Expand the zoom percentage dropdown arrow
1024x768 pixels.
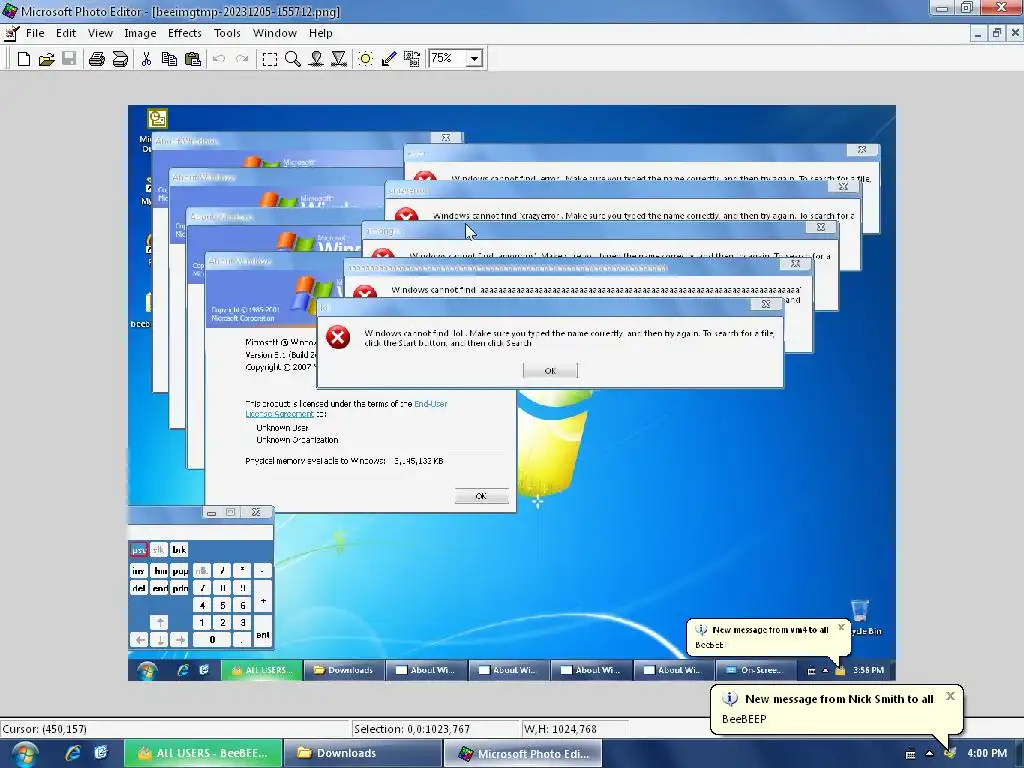point(475,59)
